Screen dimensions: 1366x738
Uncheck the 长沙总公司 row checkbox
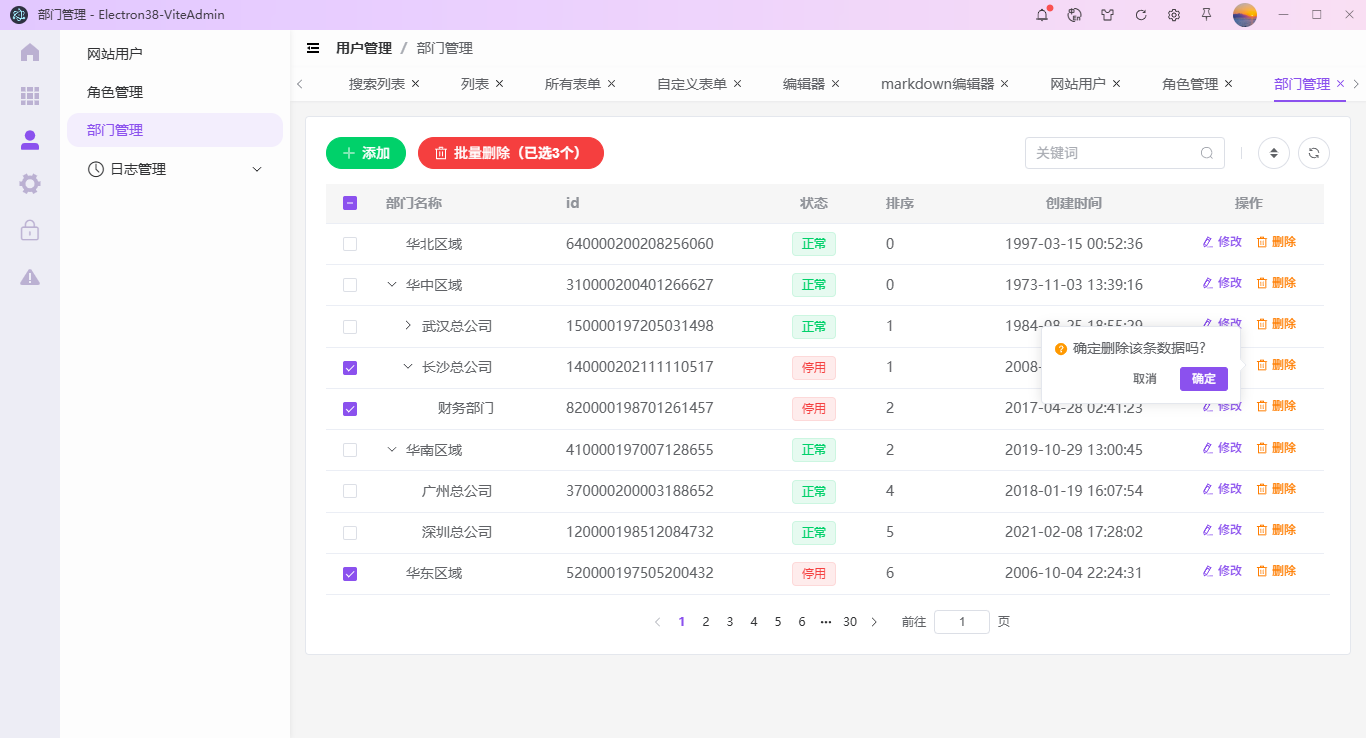coord(349,367)
